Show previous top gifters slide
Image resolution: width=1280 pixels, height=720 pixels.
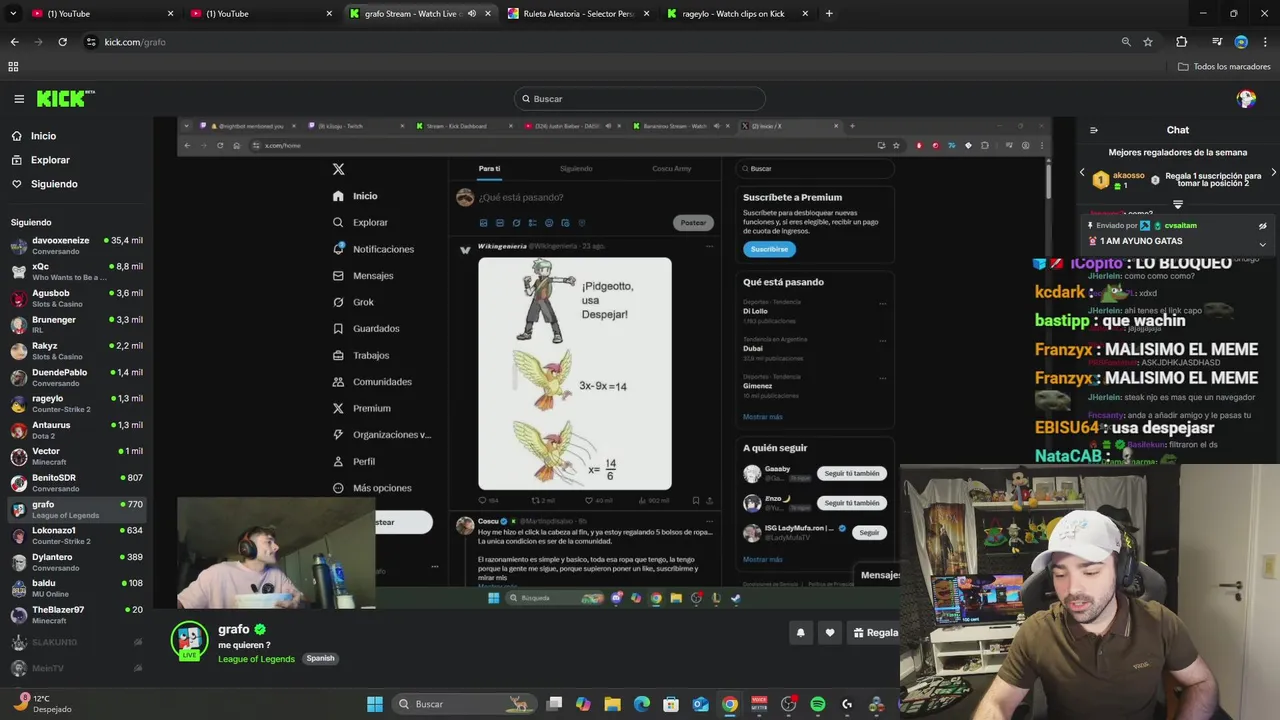(1082, 172)
